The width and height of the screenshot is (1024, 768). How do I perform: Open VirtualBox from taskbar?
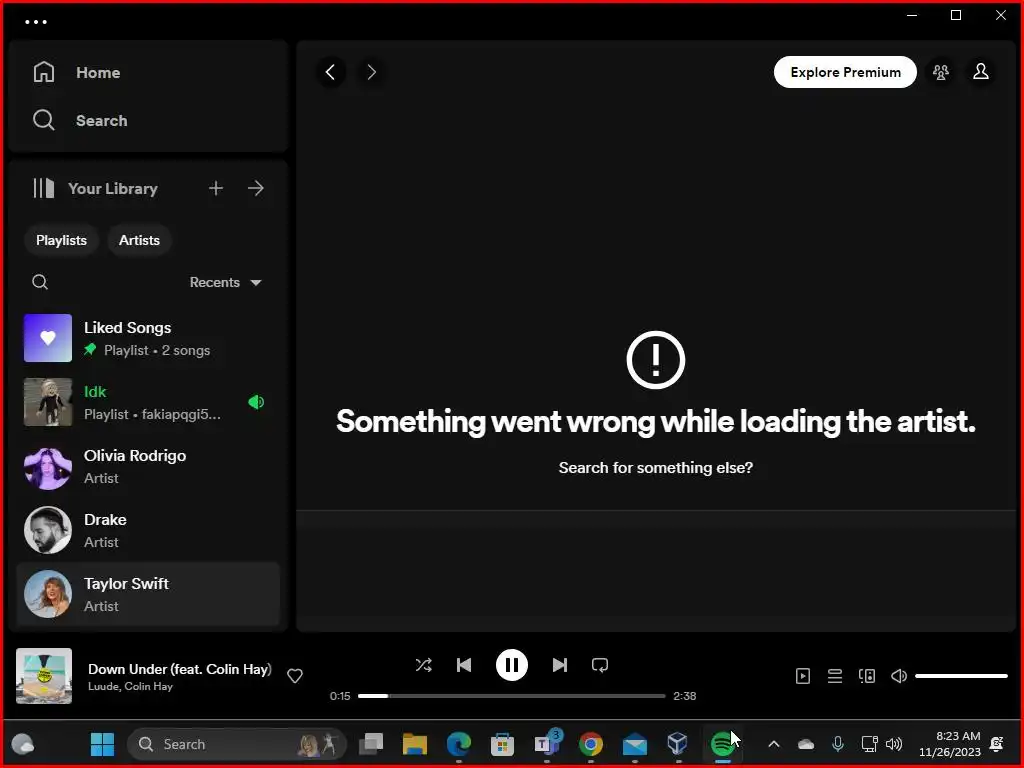tap(678, 744)
